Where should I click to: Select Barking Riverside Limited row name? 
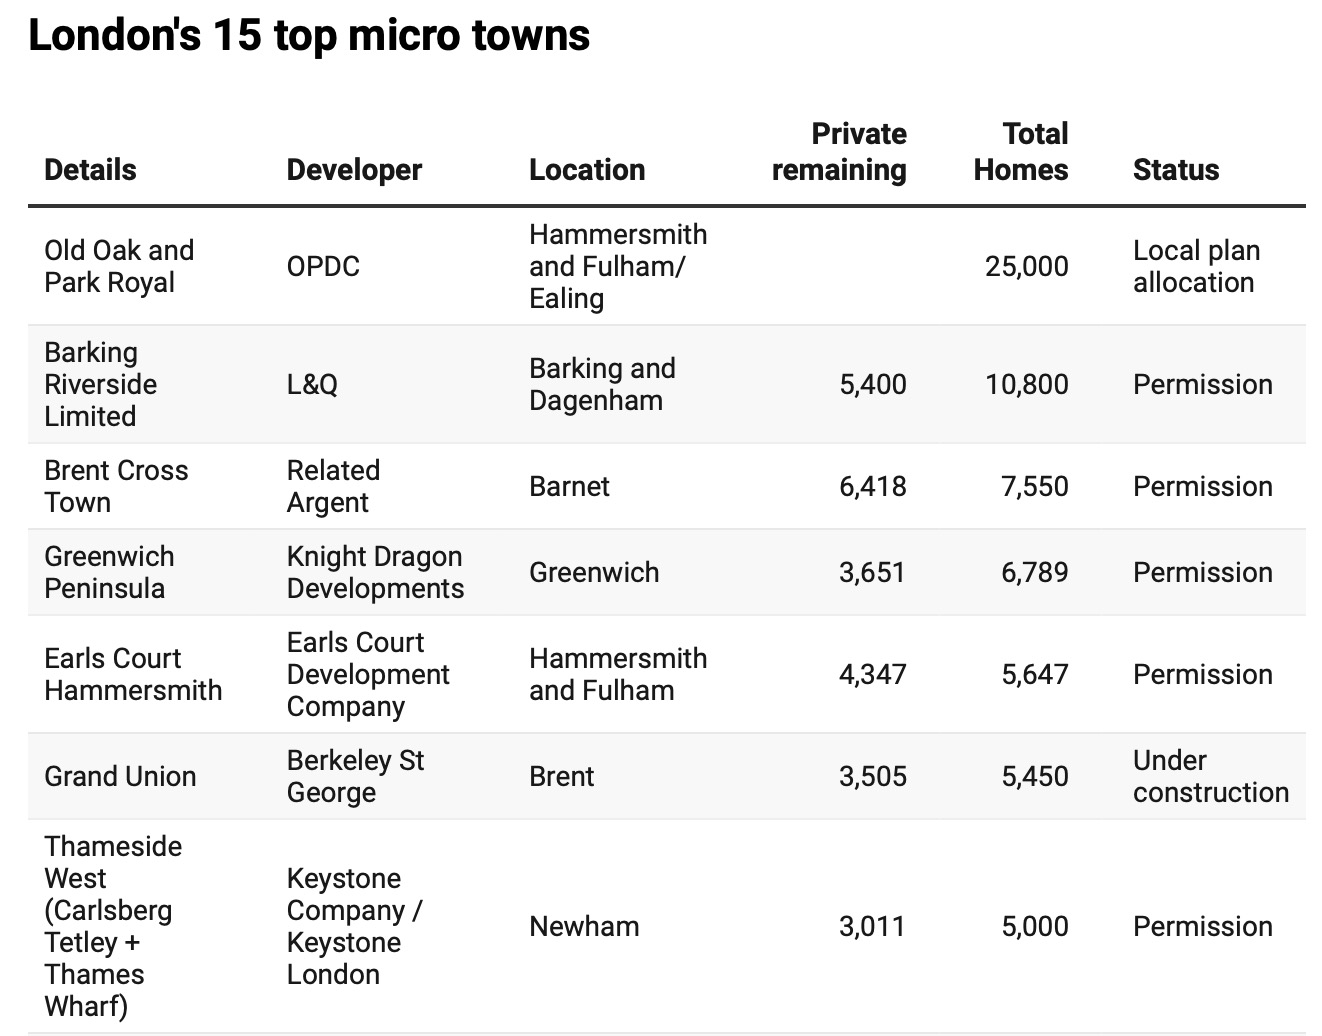click(100, 384)
